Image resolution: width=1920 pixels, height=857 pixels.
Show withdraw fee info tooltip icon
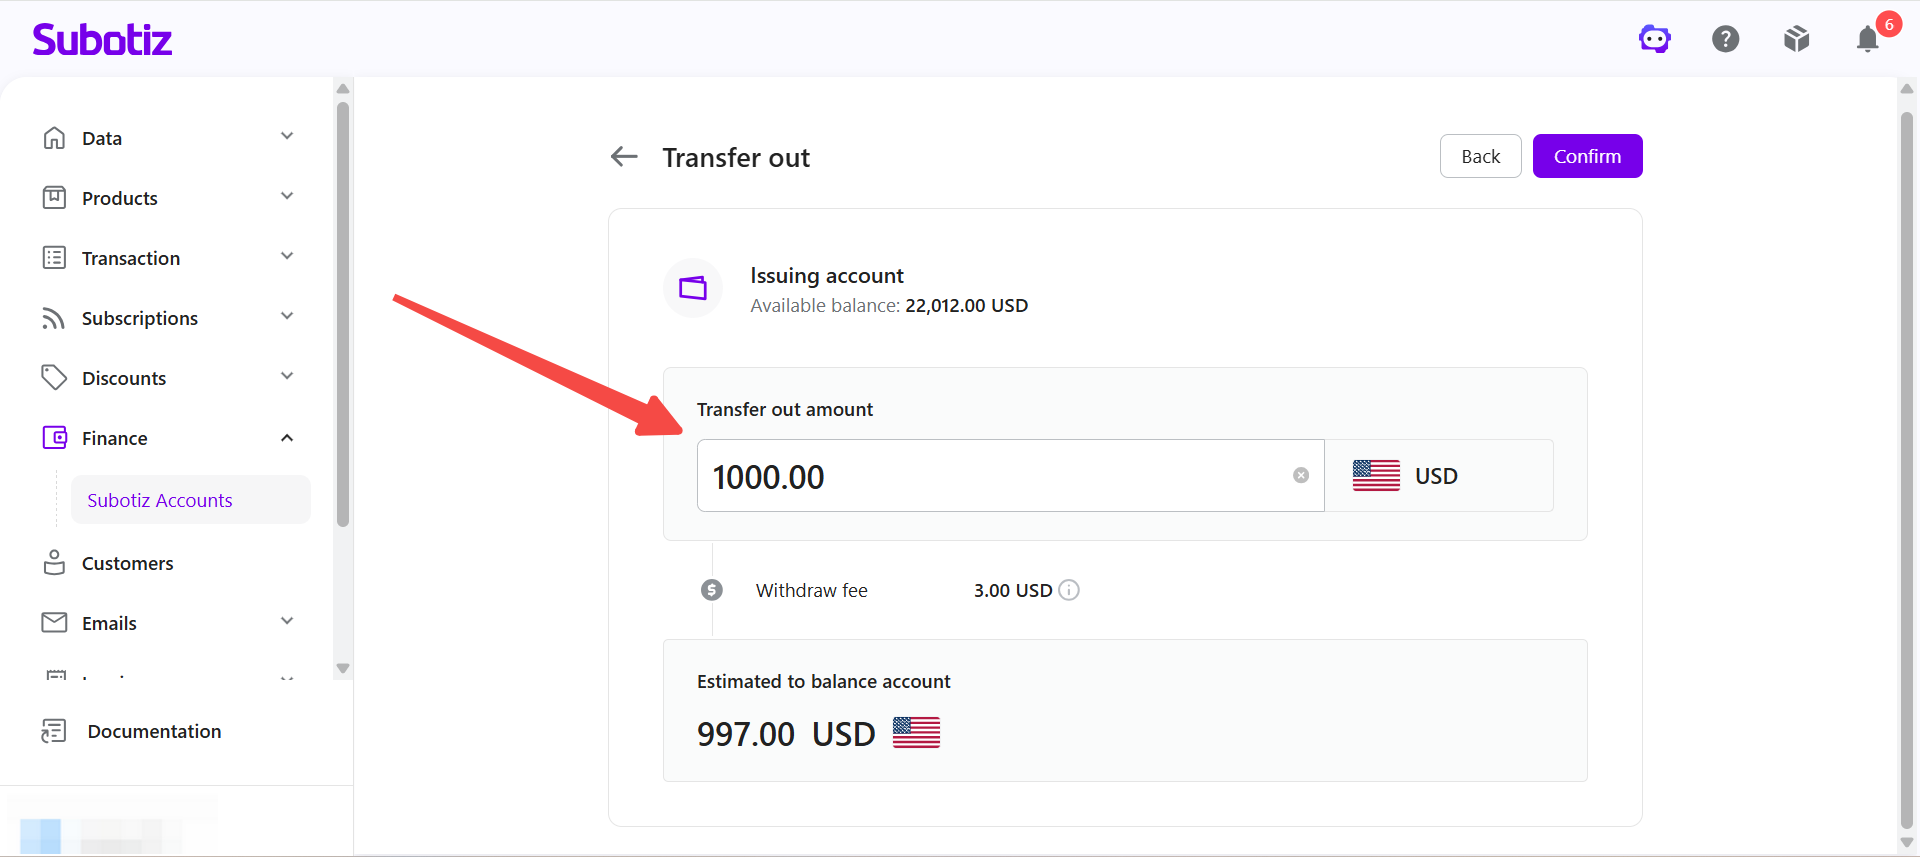[1069, 590]
